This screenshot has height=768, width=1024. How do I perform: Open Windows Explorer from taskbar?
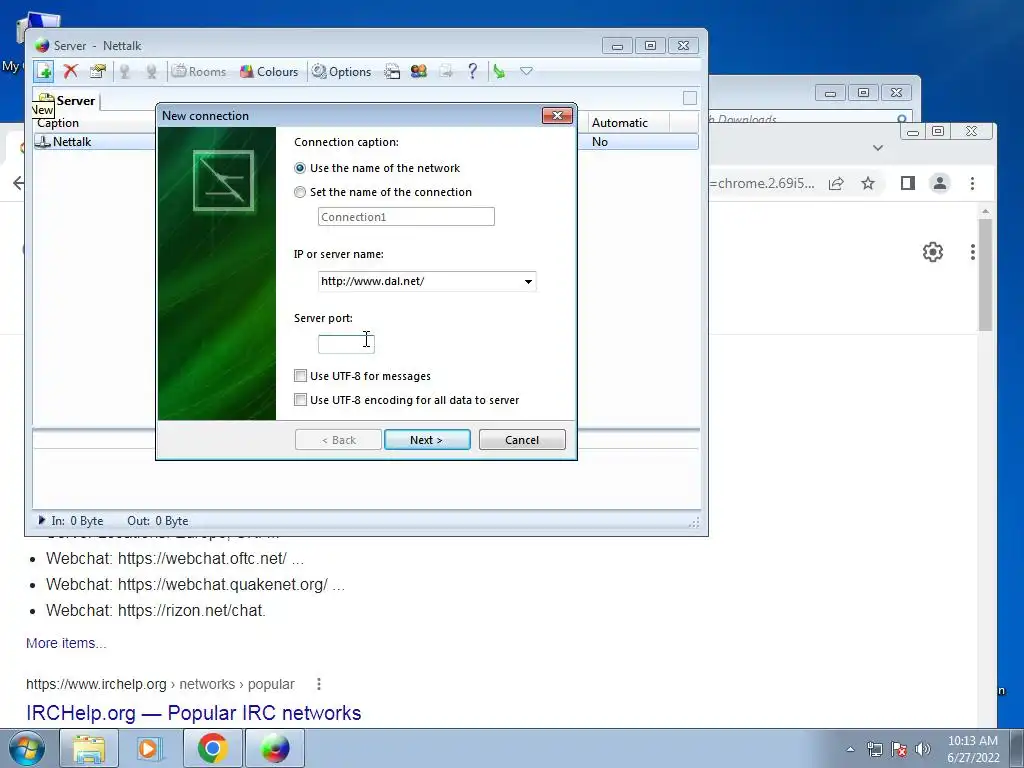point(89,748)
